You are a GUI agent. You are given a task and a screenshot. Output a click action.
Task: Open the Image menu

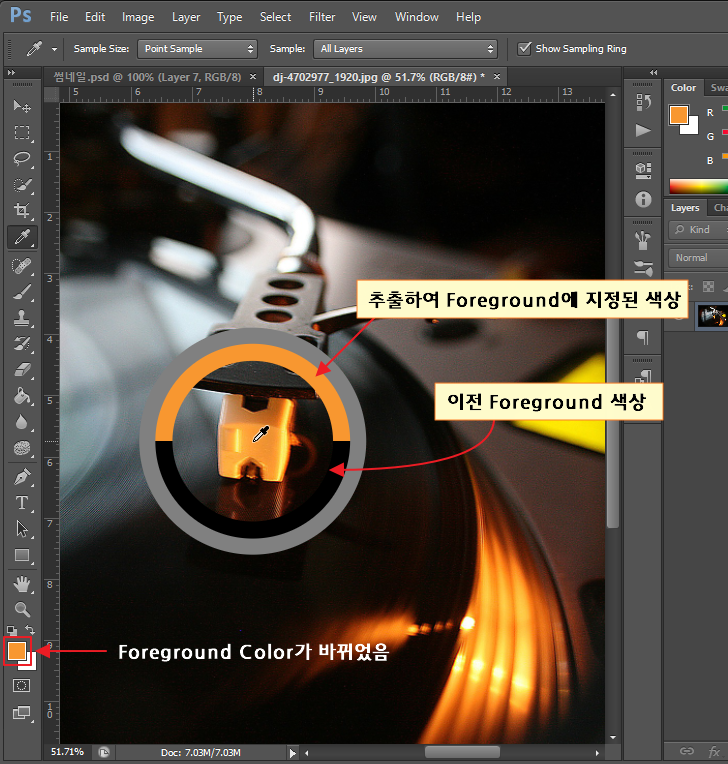pos(138,17)
